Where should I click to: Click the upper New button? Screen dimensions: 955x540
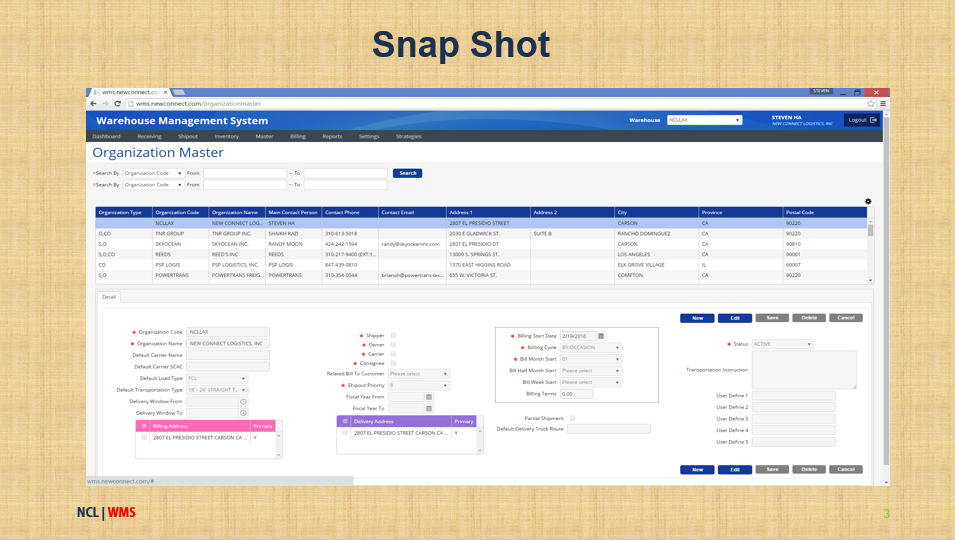tap(697, 318)
